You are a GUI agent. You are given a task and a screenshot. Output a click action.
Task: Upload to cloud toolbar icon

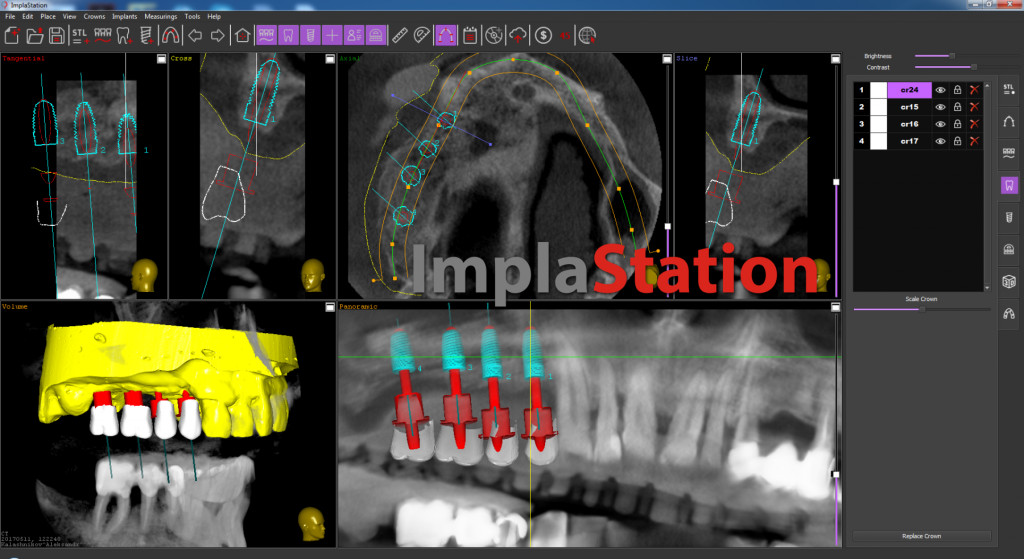(518, 35)
